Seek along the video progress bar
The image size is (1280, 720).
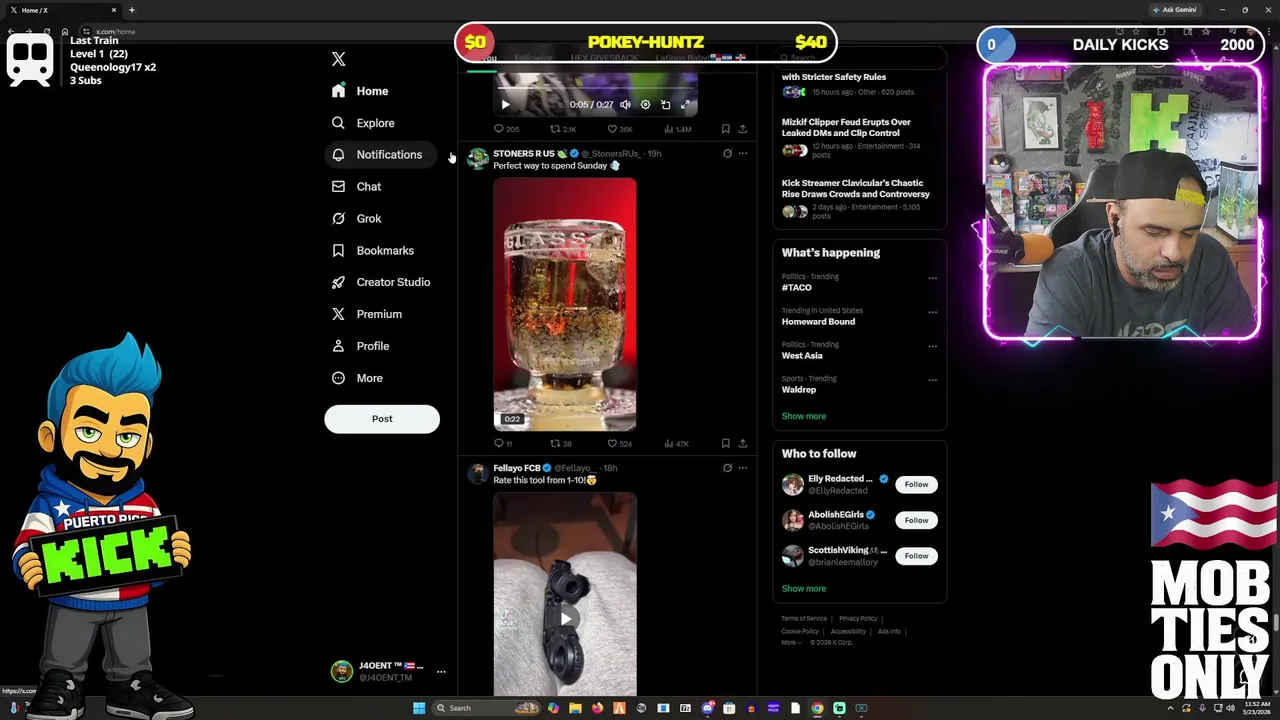(x=596, y=88)
